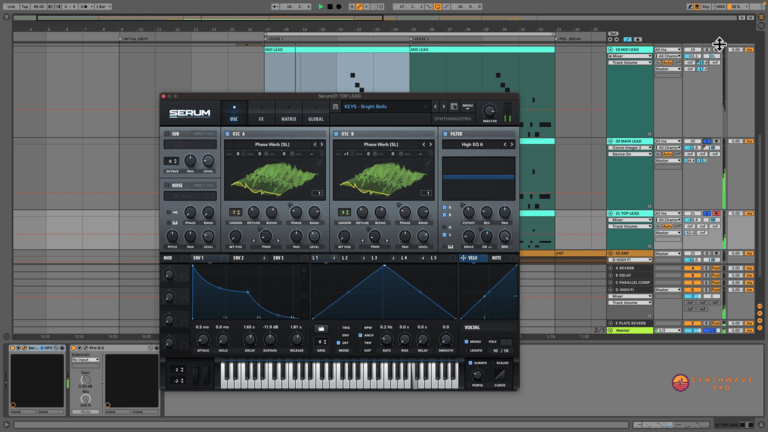This screenshot has width=768, height=432.
Task: Toggle OSC B enable switch
Action: point(336,134)
